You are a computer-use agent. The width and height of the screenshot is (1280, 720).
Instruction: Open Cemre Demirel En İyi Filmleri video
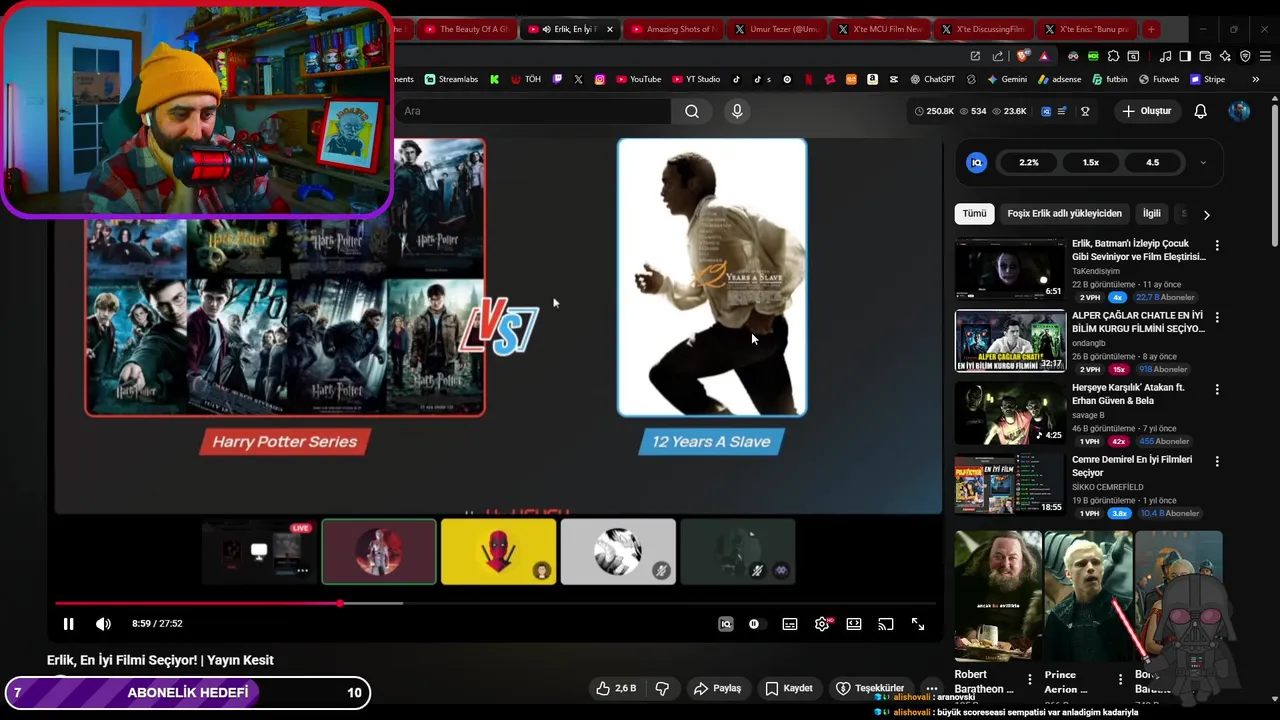click(x=1010, y=484)
